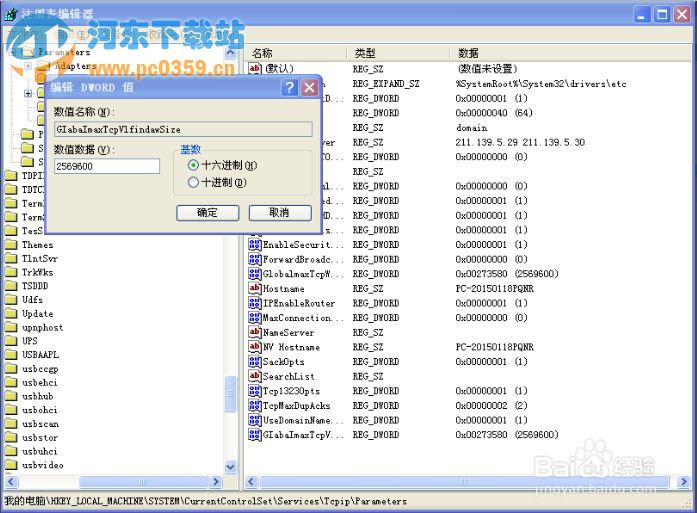
Task: Open the usbohci key in tree
Action: tap(40, 410)
